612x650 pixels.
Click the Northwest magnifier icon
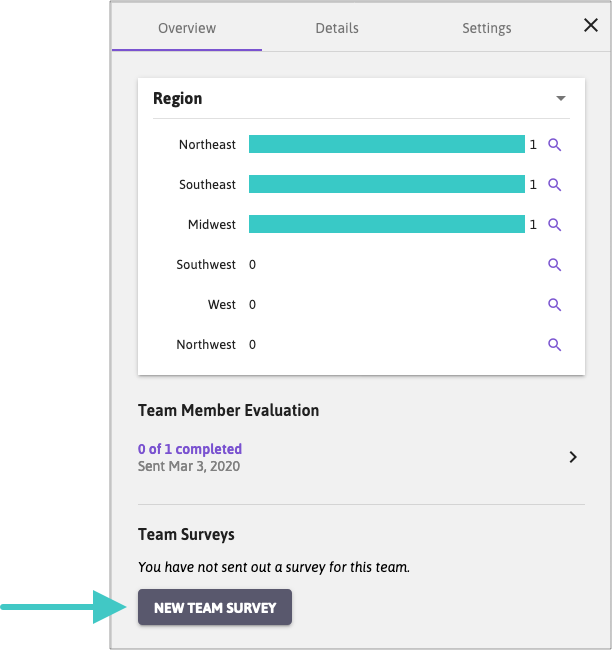coord(555,345)
